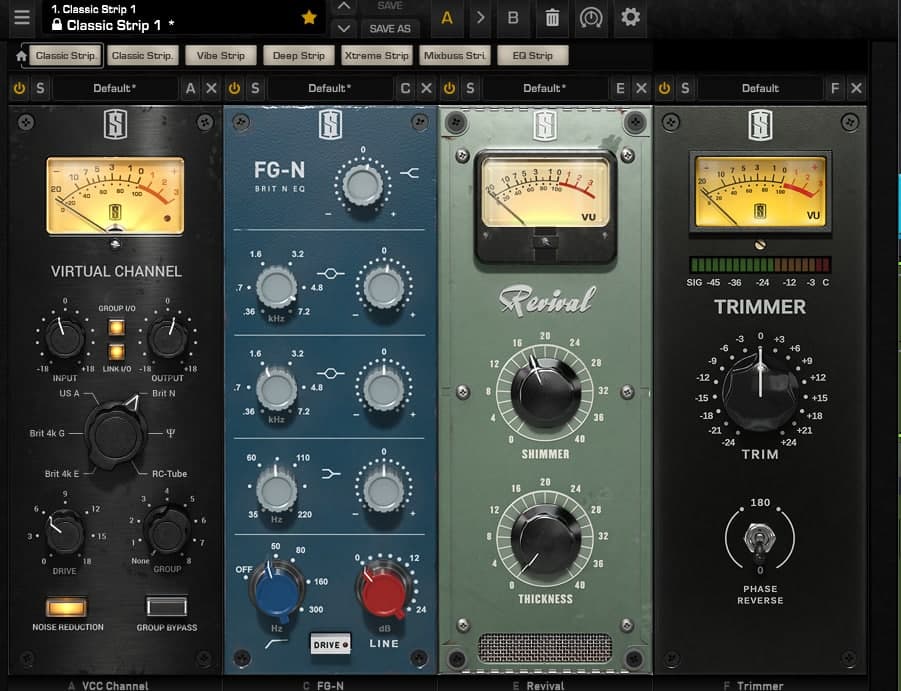Remove FG-N module with its X

(x=426, y=88)
